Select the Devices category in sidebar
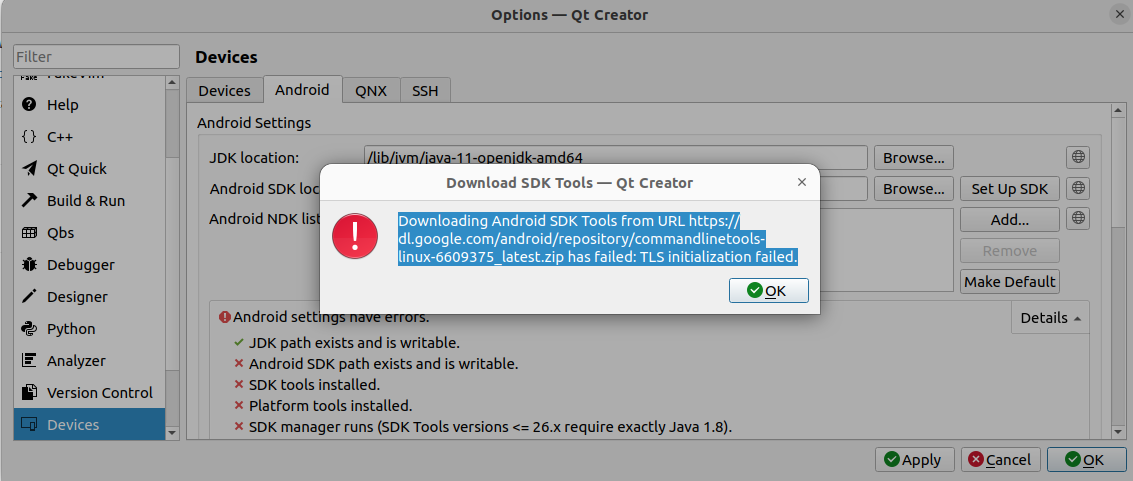 (89, 424)
